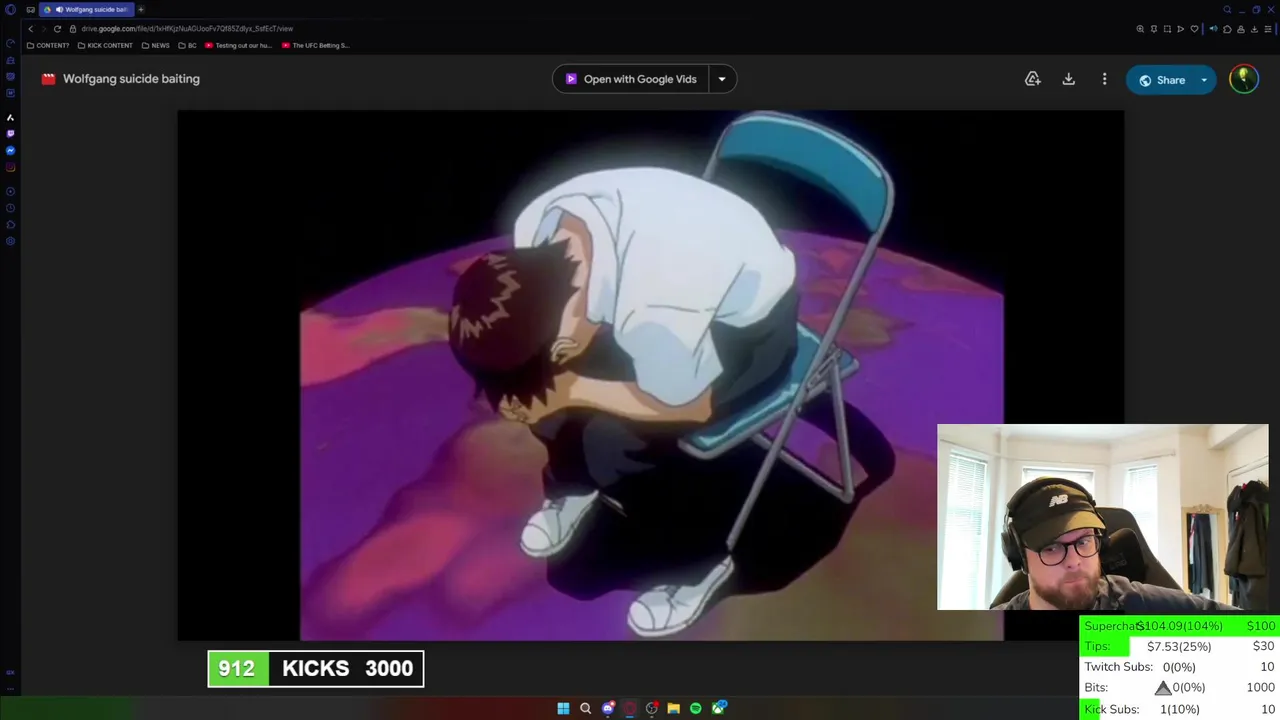Open the browser easy setup menu
This screenshot has height=720, width=1280.
tap(1268, 29)
